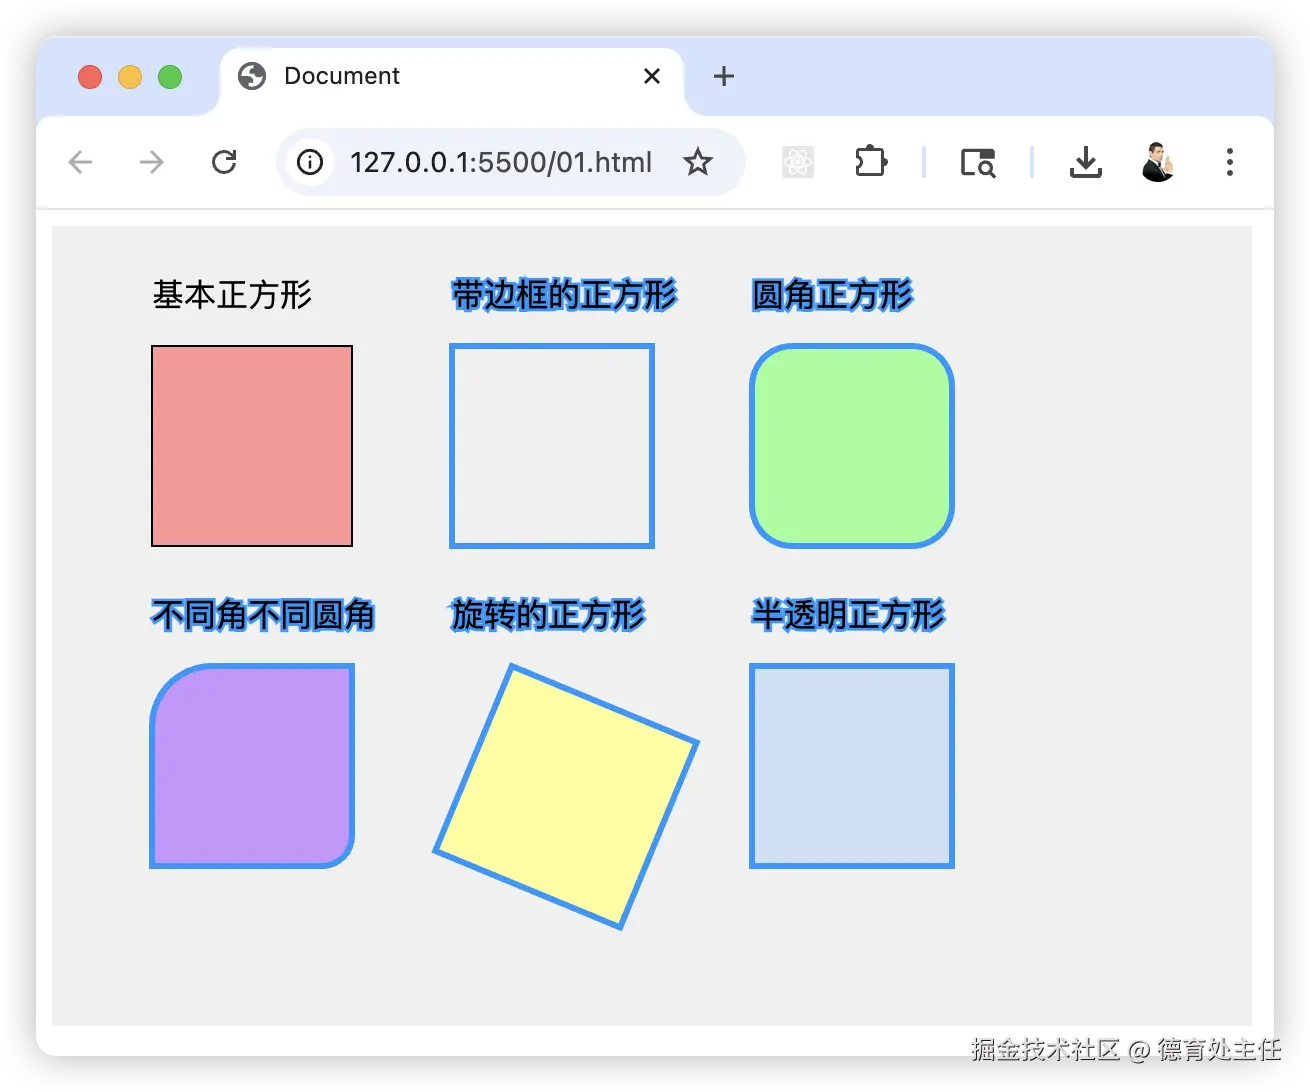1310x1092 pixels.
Task: Click the '半透明正方形' heading
Action: pos(848,615)
